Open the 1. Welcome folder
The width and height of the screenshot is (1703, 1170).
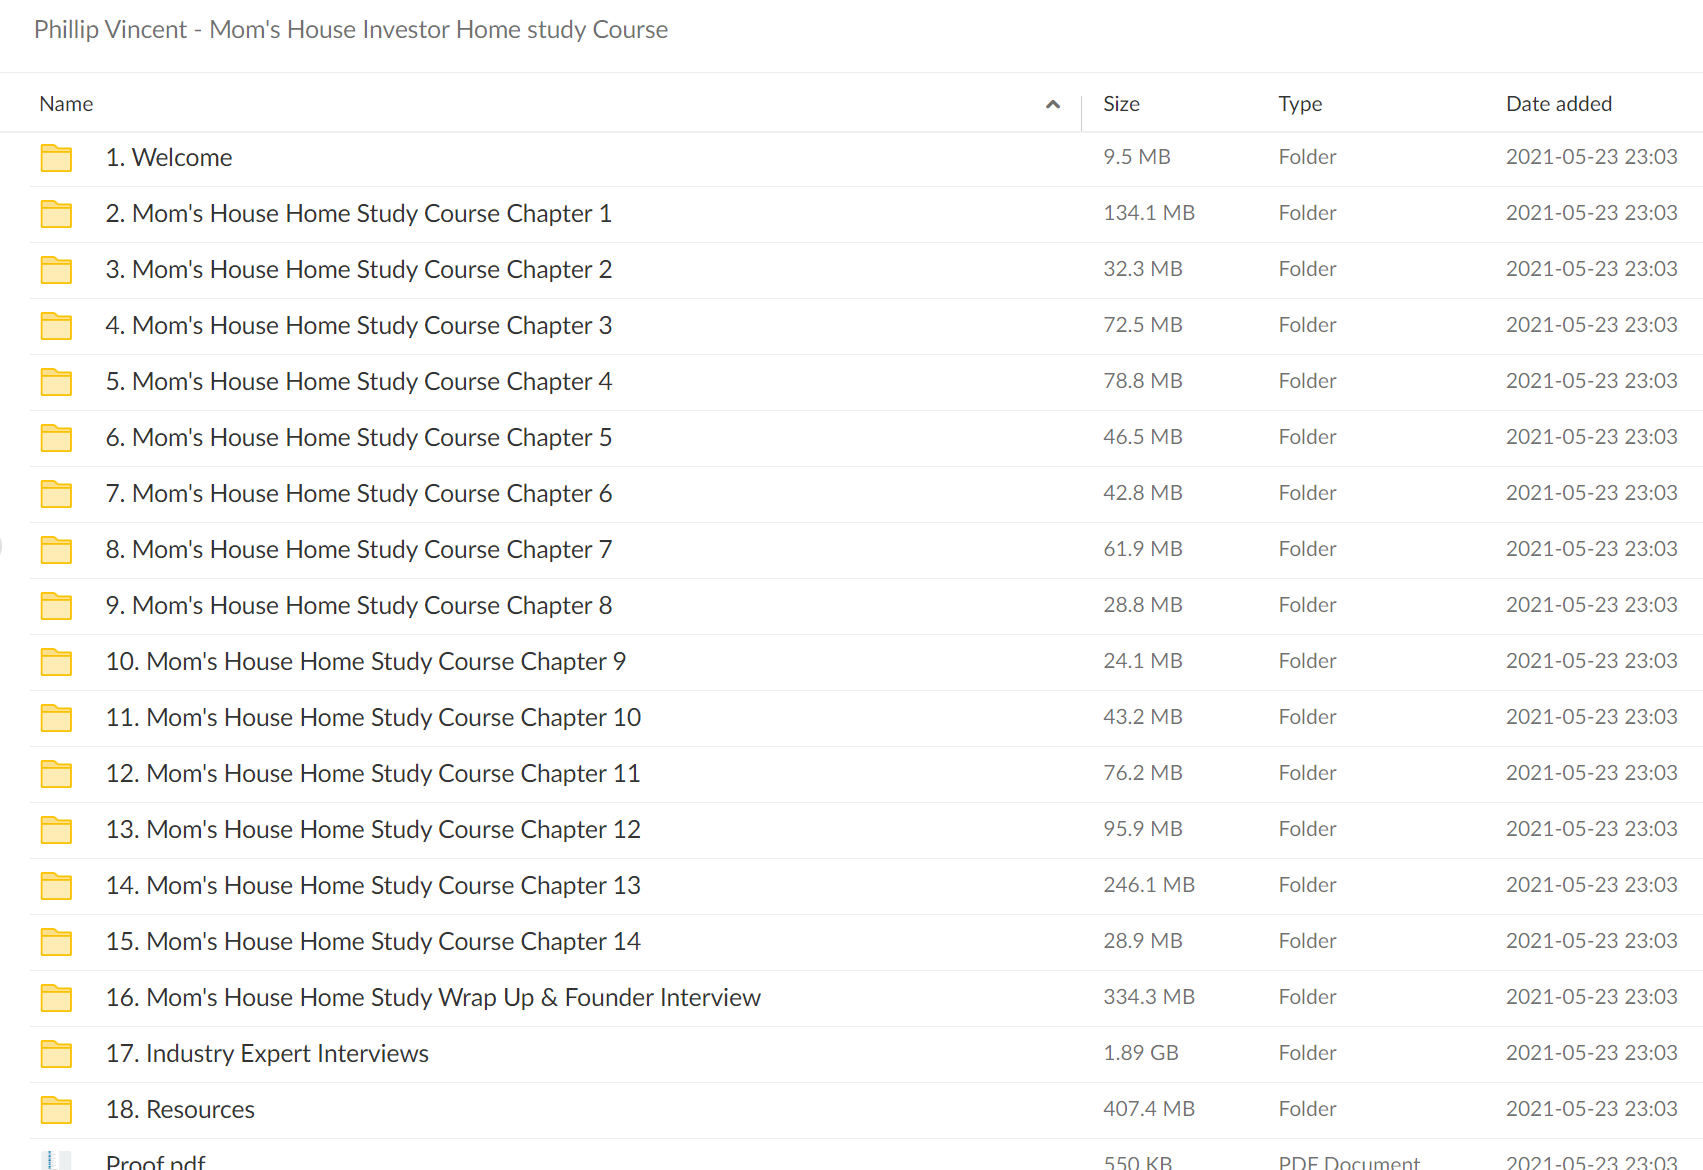pyautogui.click(x=169, y=158)
